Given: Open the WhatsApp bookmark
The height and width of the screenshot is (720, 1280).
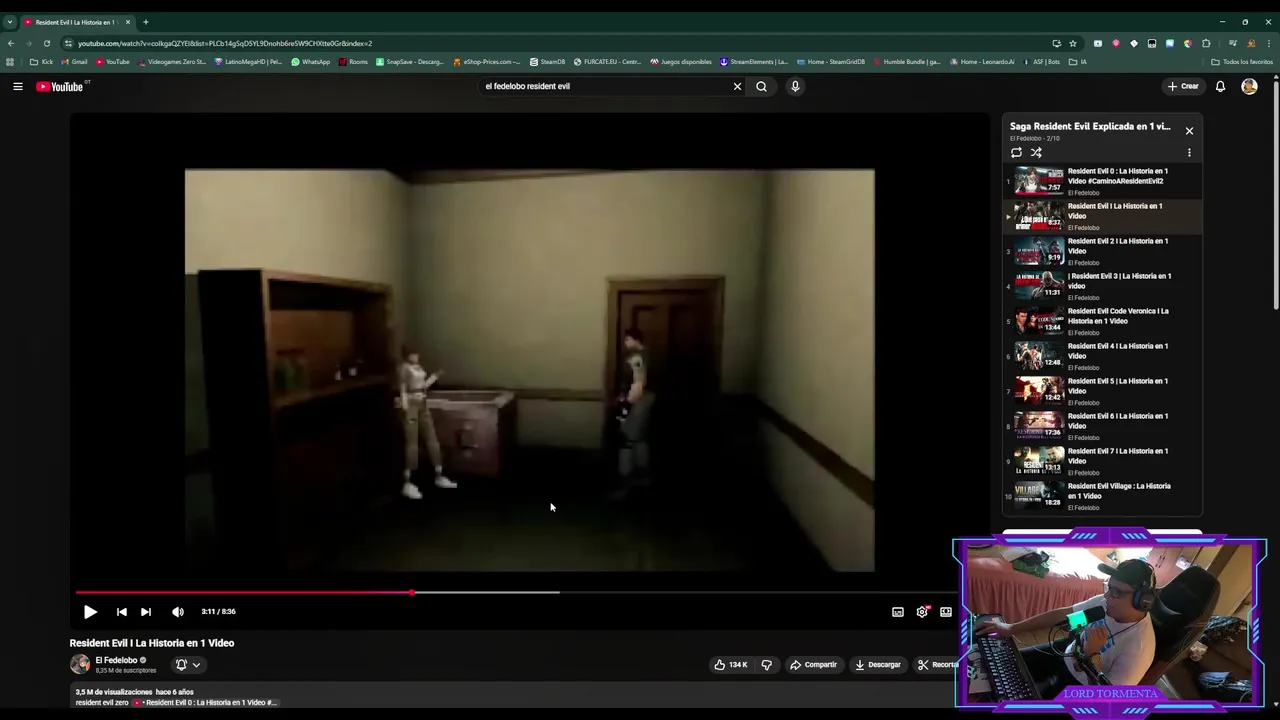Looking at the screenshot, I should coord(310,62).
